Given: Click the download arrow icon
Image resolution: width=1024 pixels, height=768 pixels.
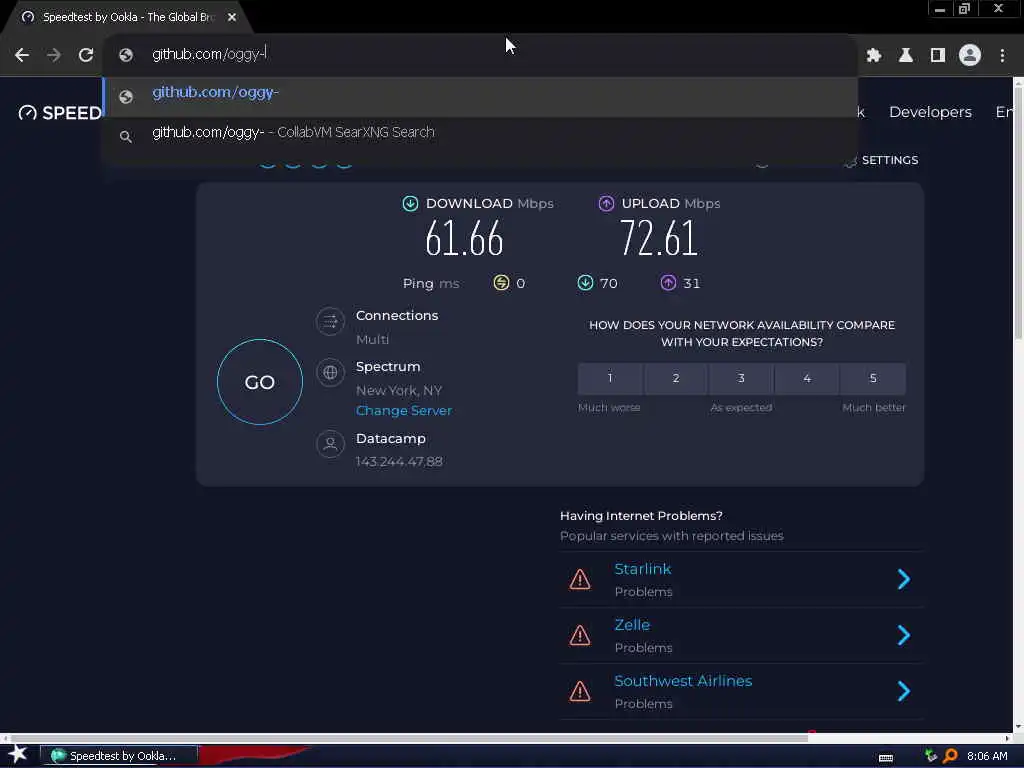Looking at the screenshot, I should pyautogui.click(x=410, y=204).
